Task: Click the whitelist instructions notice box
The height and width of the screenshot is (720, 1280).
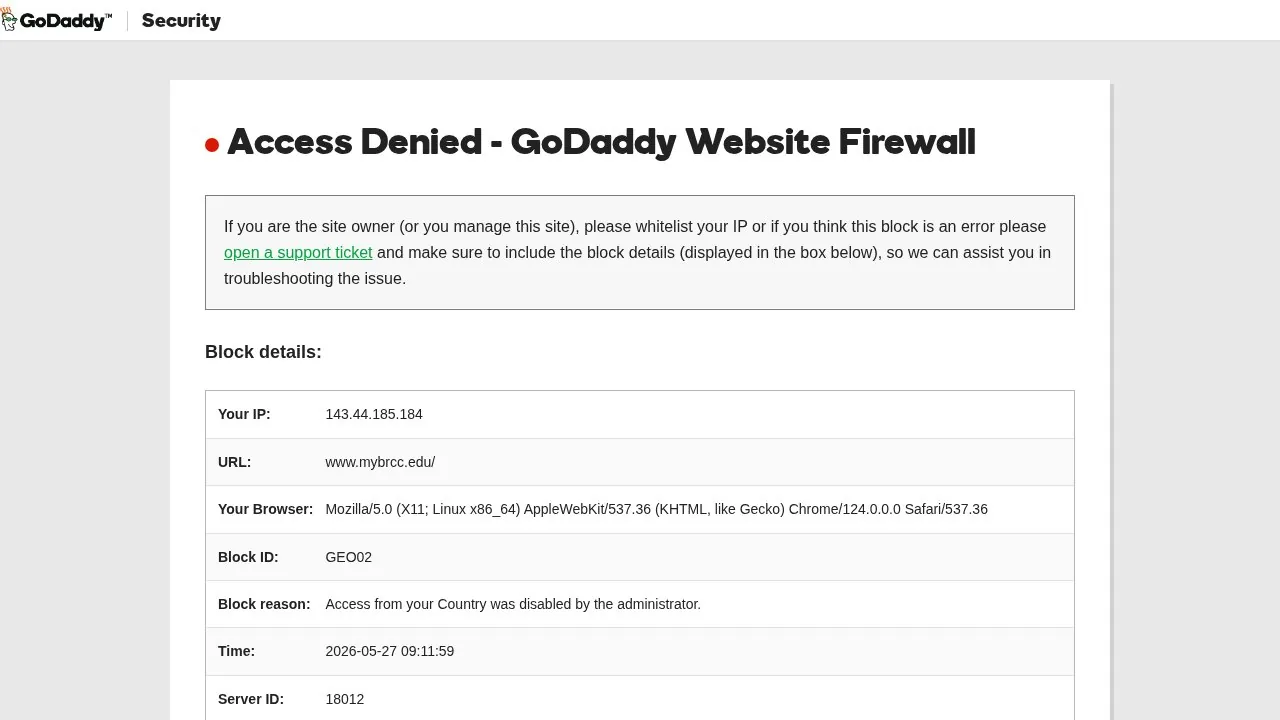Action: point(640,252)
